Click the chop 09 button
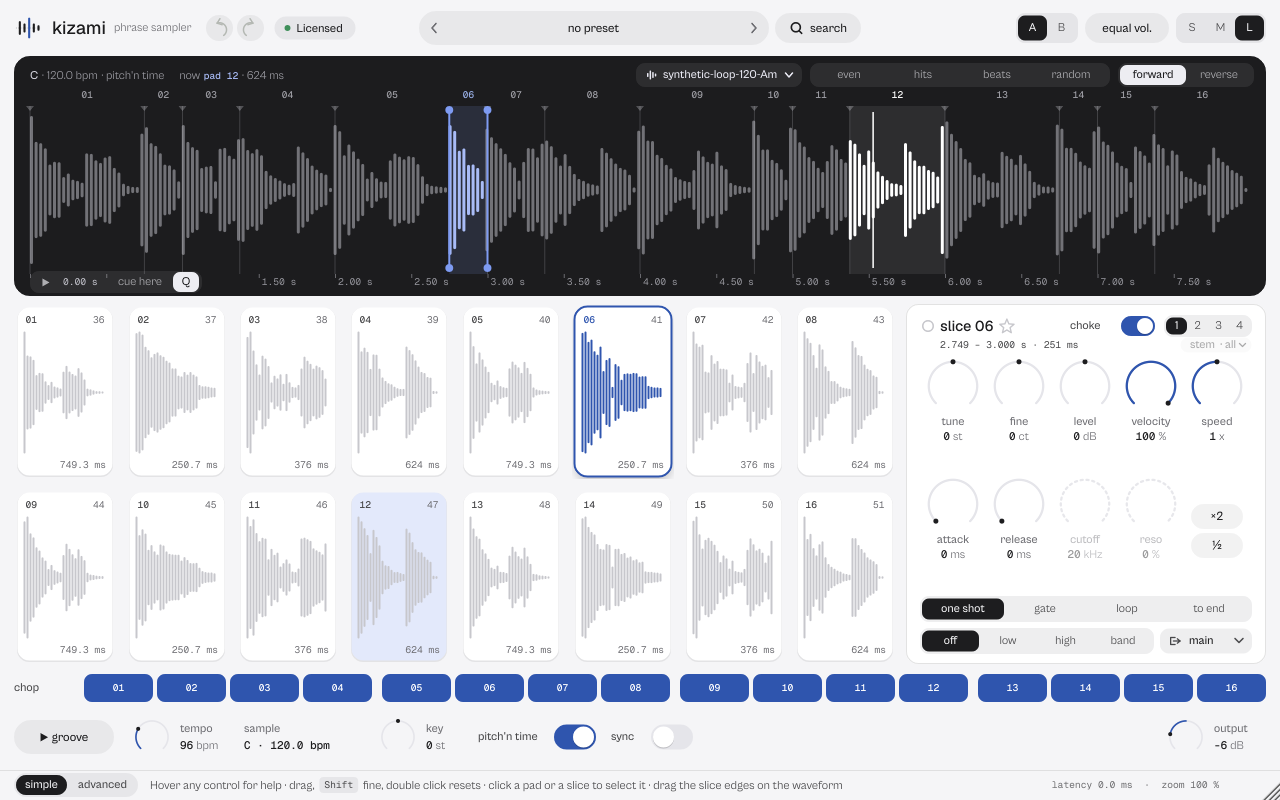1280x800 pixels. point(714,688)
